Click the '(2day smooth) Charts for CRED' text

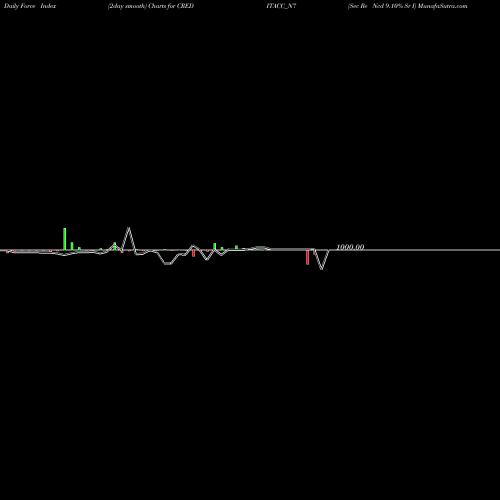(x=151, y=6)
